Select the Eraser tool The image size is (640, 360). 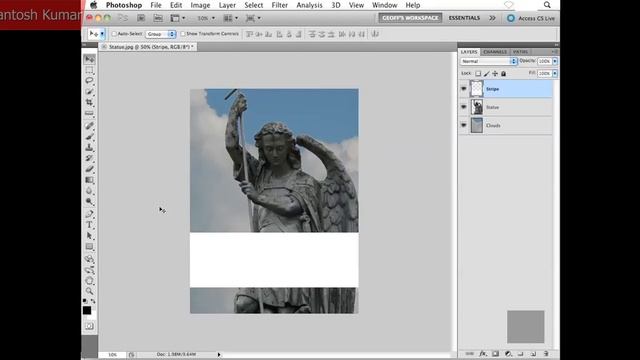(x=89, y=169)
